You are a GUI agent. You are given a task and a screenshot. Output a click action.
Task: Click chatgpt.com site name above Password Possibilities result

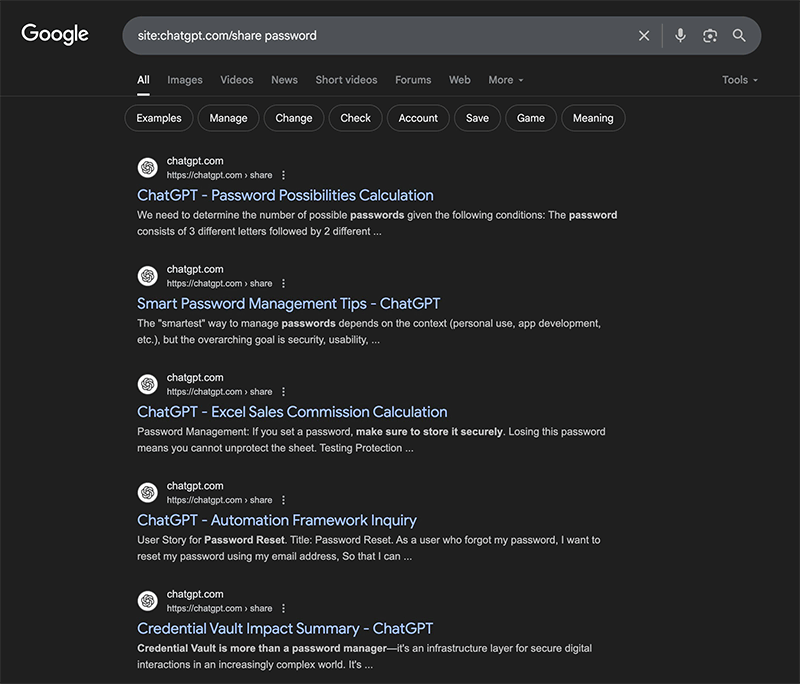[x=195, y=161]
